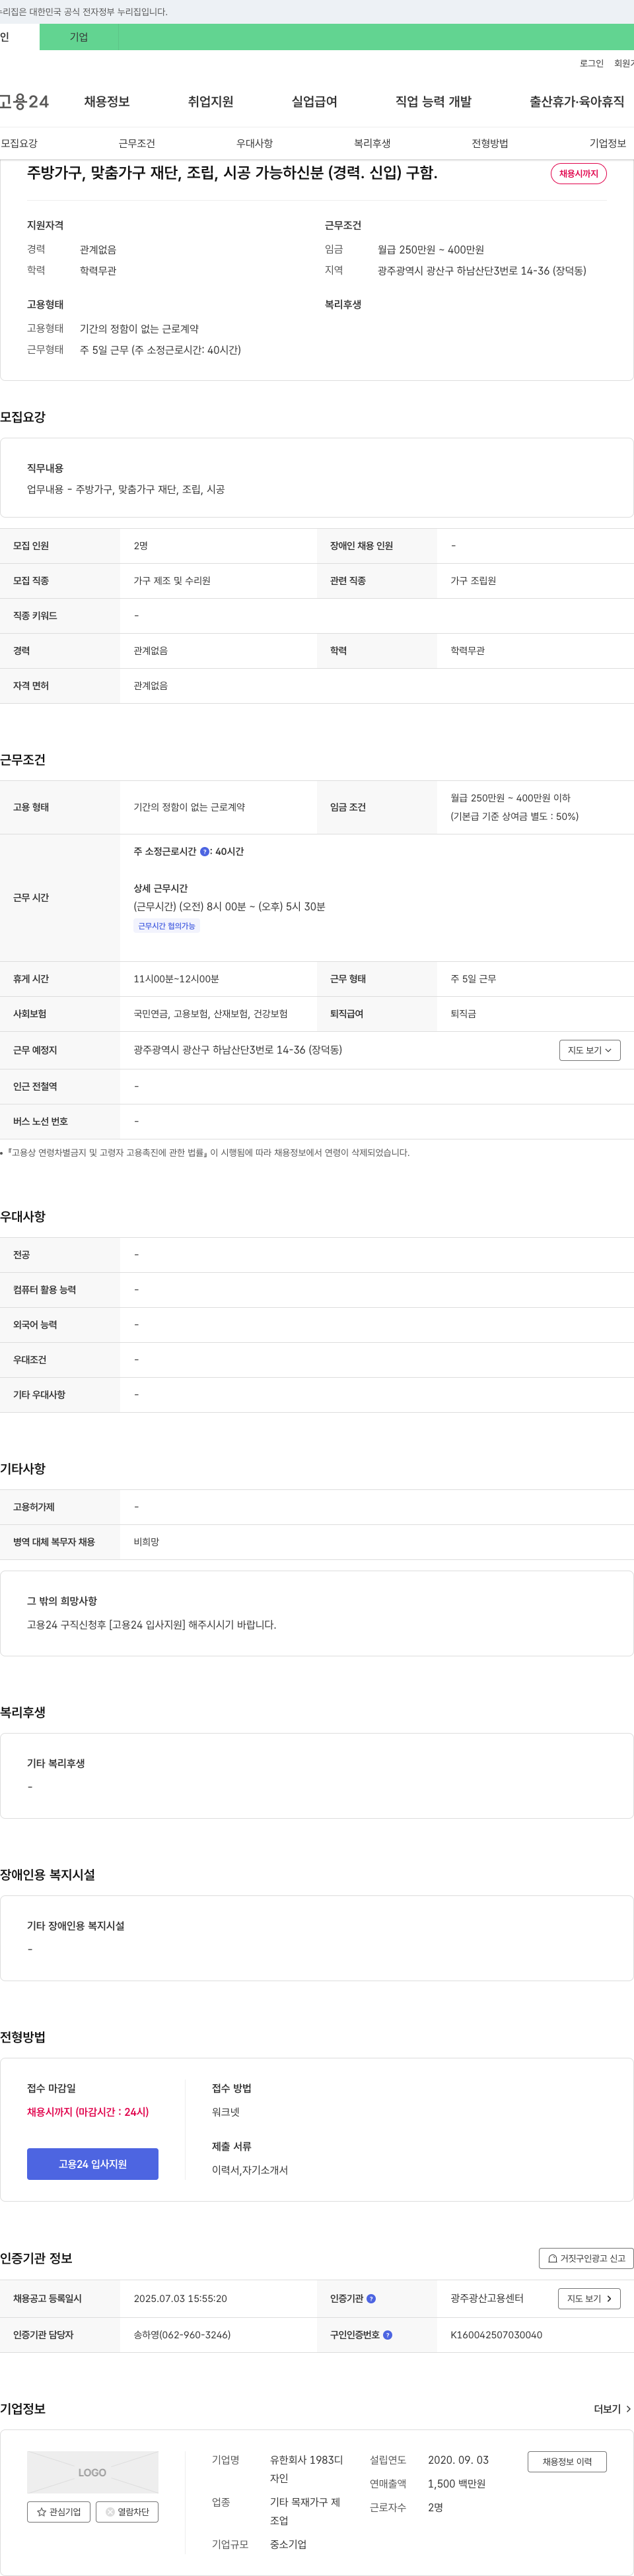Image resolution: width=634 pixels, height=2576 pixels.
Task: Click company name 유한회사 1983디자인
Action: [306, 2469]
